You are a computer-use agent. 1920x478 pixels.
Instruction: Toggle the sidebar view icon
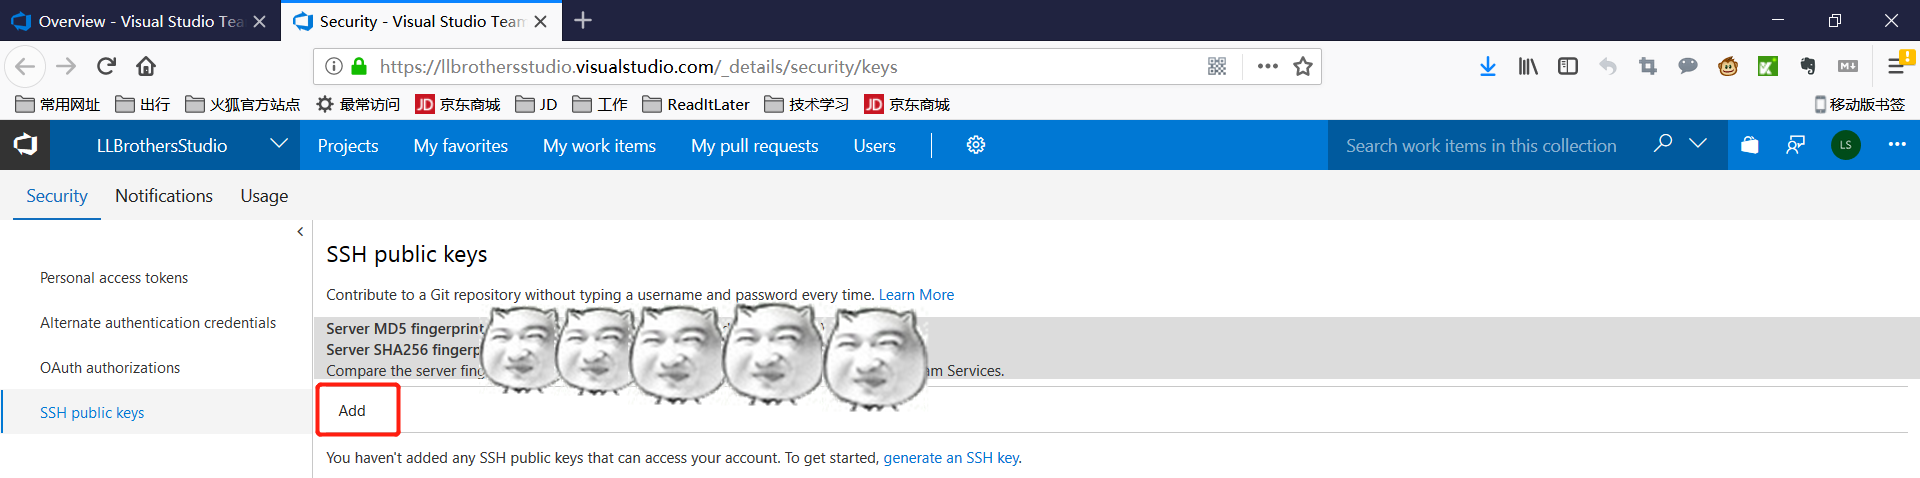1568,66
